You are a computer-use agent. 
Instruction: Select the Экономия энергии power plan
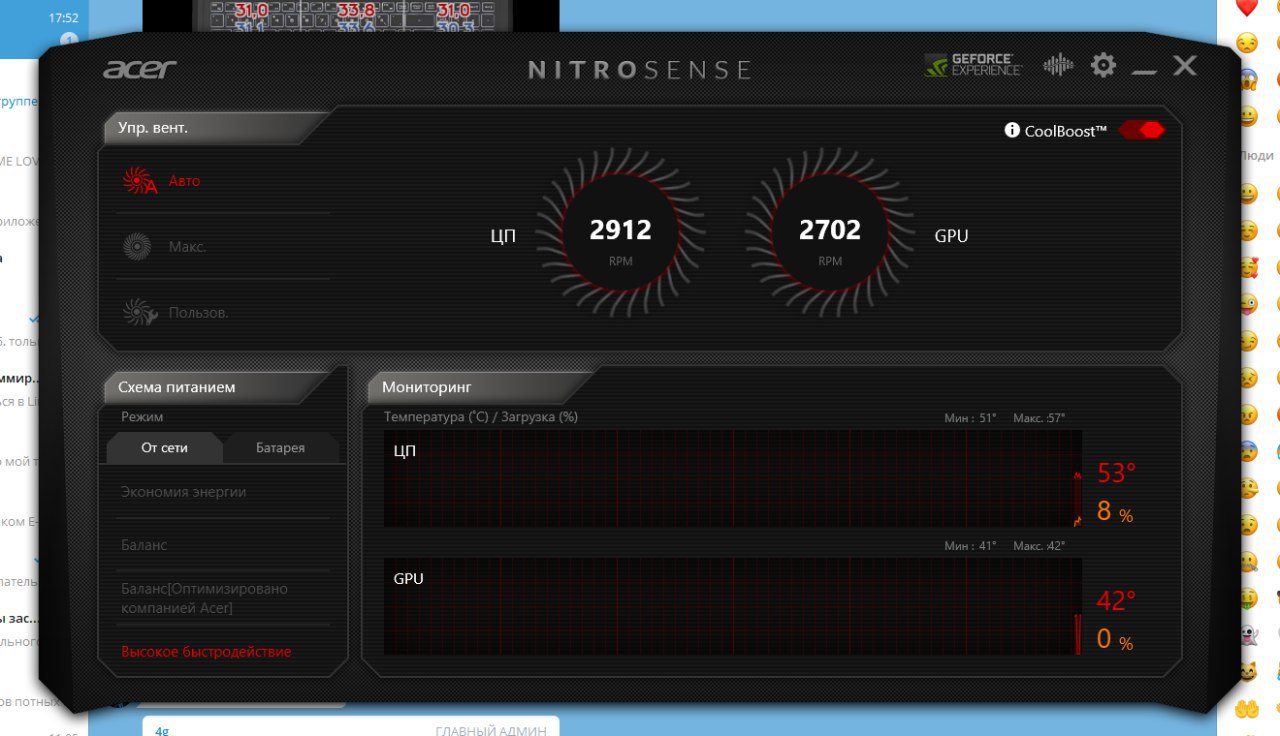tap(183, 492)
